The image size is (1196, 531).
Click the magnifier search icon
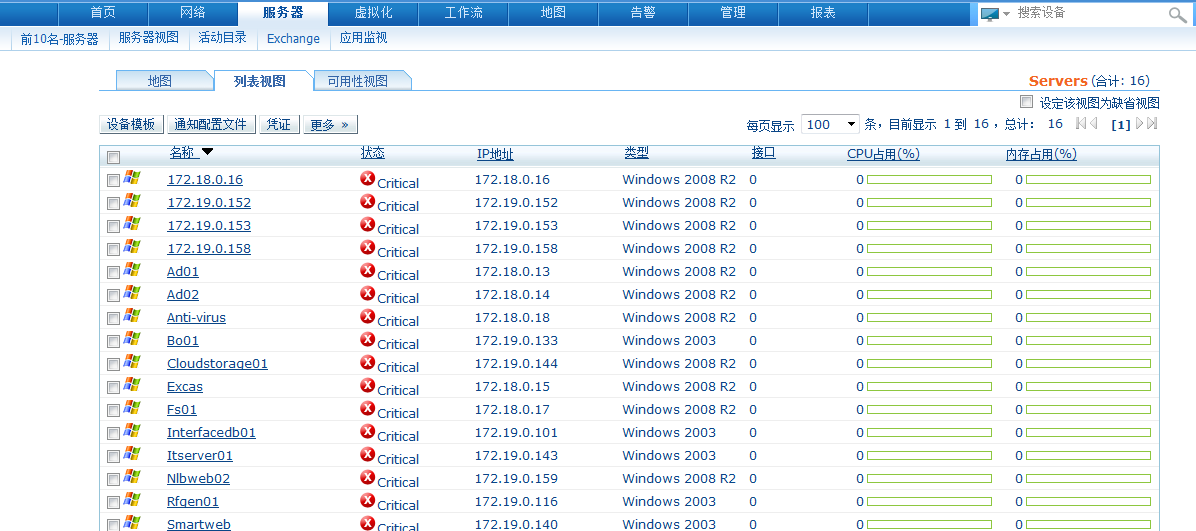coord(1178,14)
